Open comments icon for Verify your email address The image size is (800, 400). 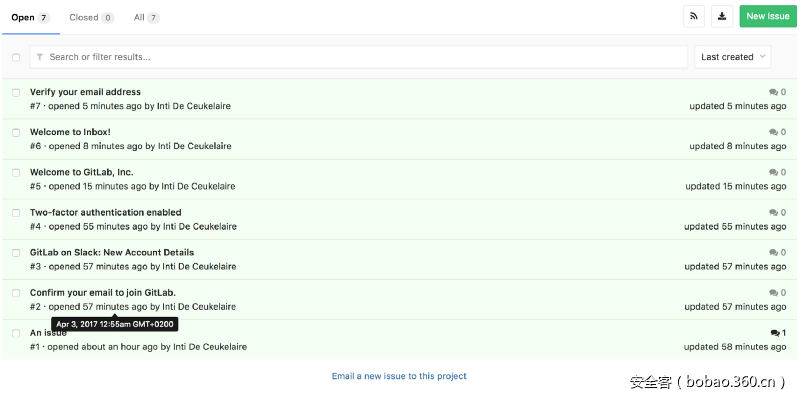coord(773,92)
